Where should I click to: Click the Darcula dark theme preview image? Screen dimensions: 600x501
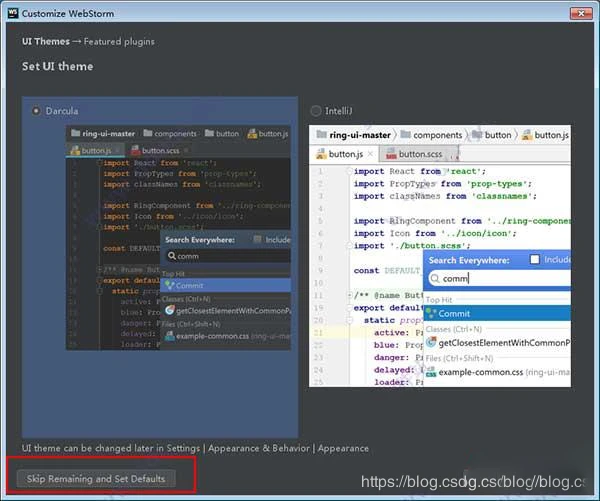pos(178,238)
